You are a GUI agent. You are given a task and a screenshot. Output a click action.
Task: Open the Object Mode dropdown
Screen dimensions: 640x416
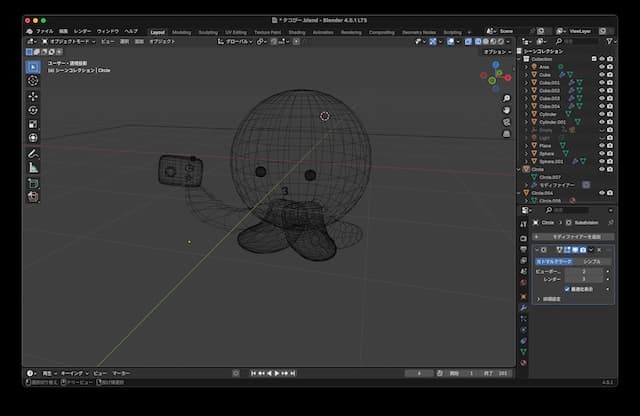(69, 42)
